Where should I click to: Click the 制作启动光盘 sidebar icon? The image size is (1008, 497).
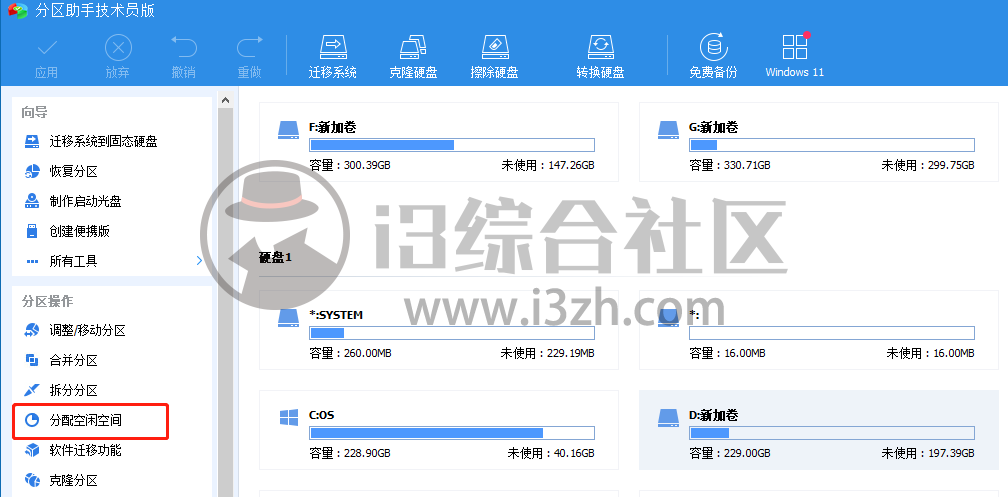pos(32,201)
